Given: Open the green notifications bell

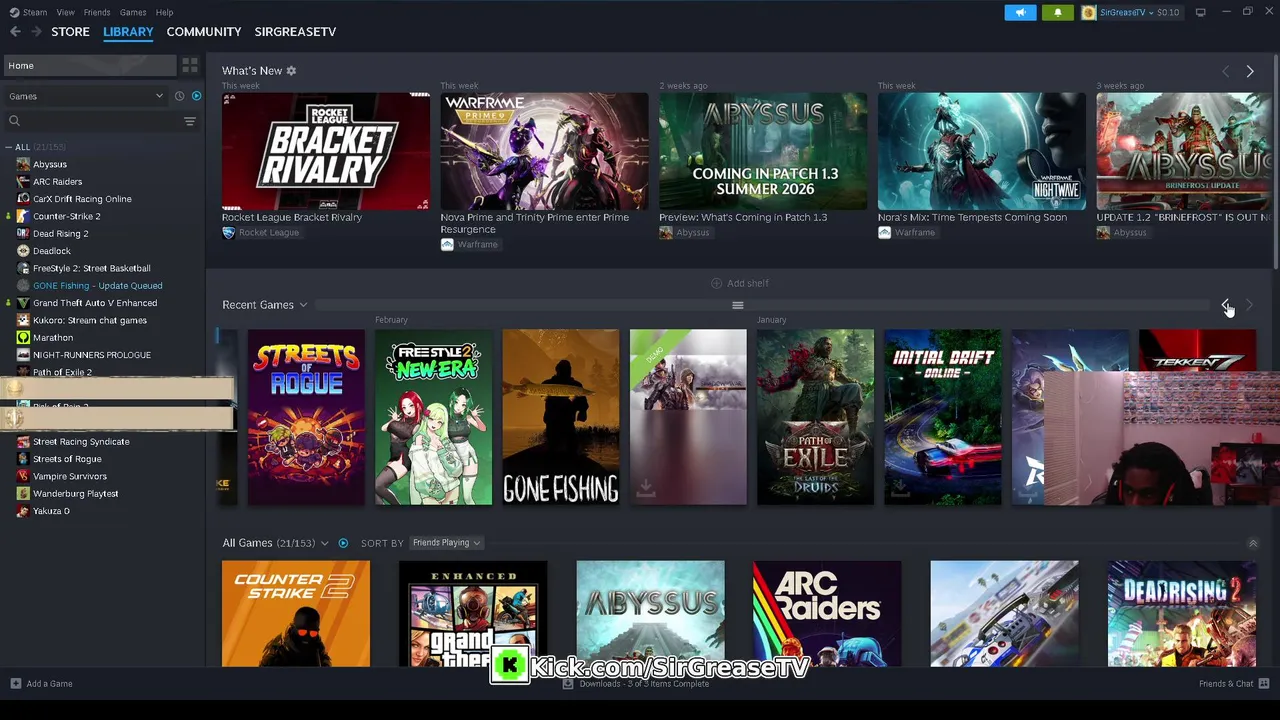Looking at the screenshot, I should pos(1057,12).
